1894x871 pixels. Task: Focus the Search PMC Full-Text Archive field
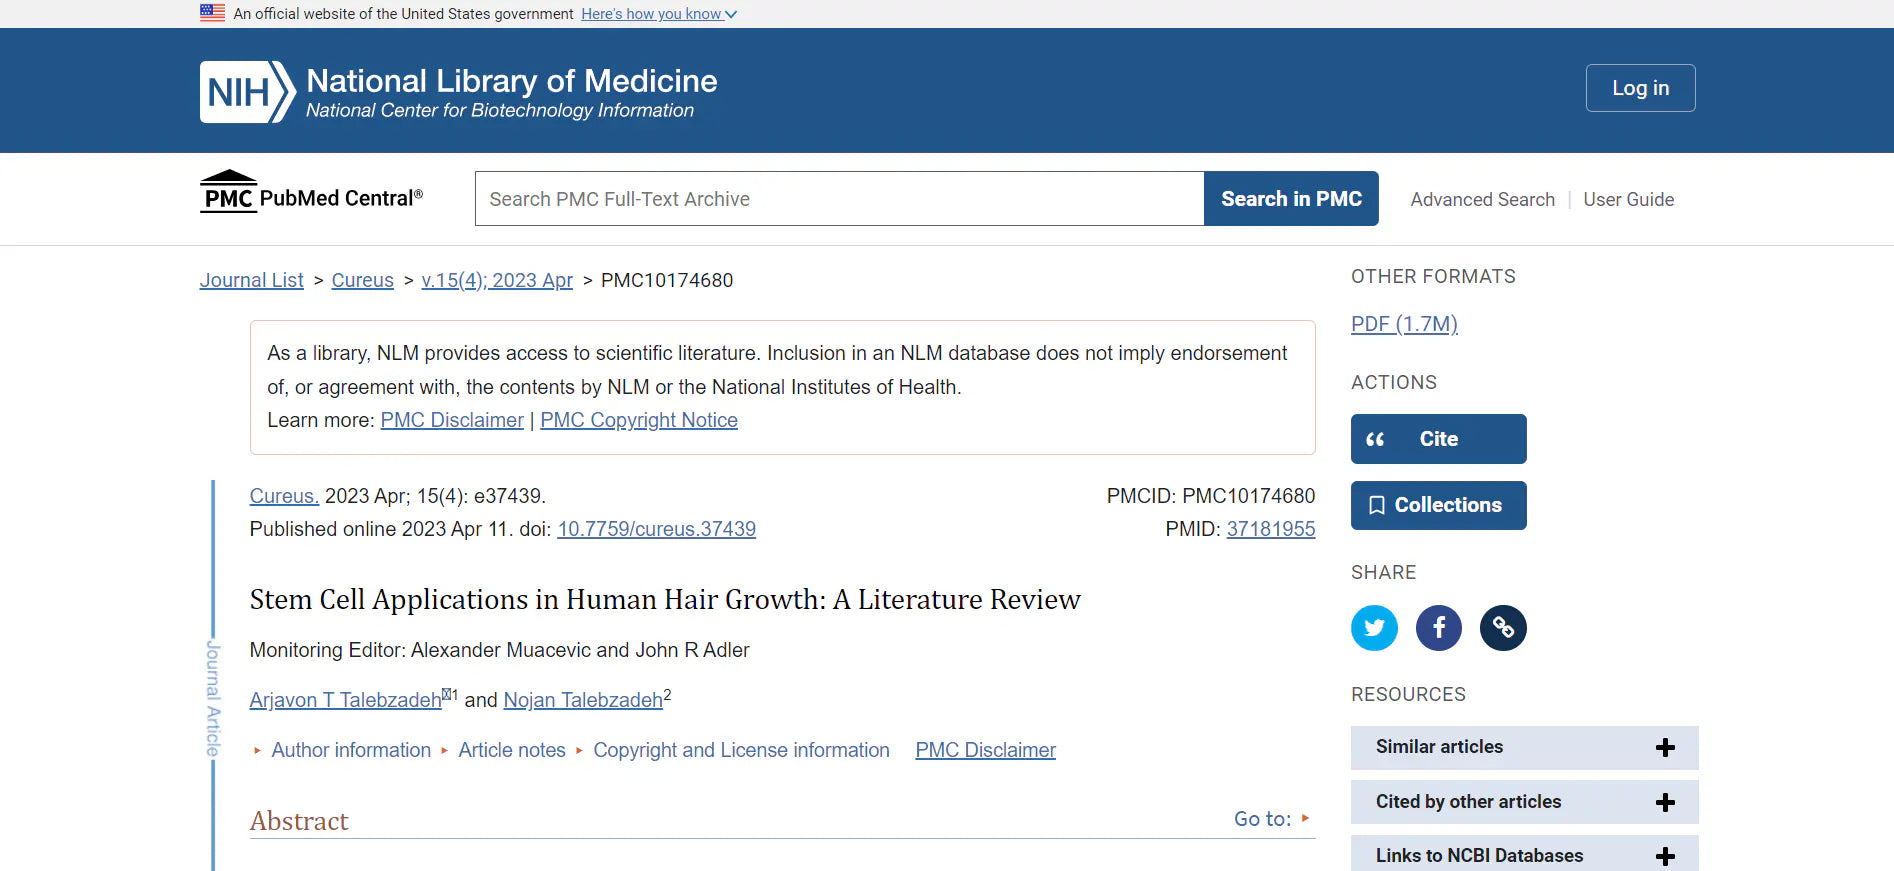click(838, 199)
